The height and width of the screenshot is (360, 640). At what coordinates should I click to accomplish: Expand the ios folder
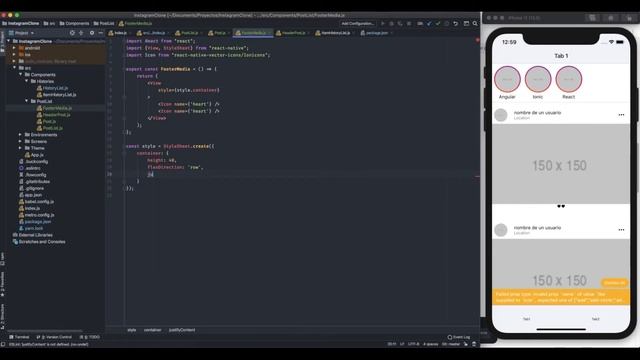(15, 54)
